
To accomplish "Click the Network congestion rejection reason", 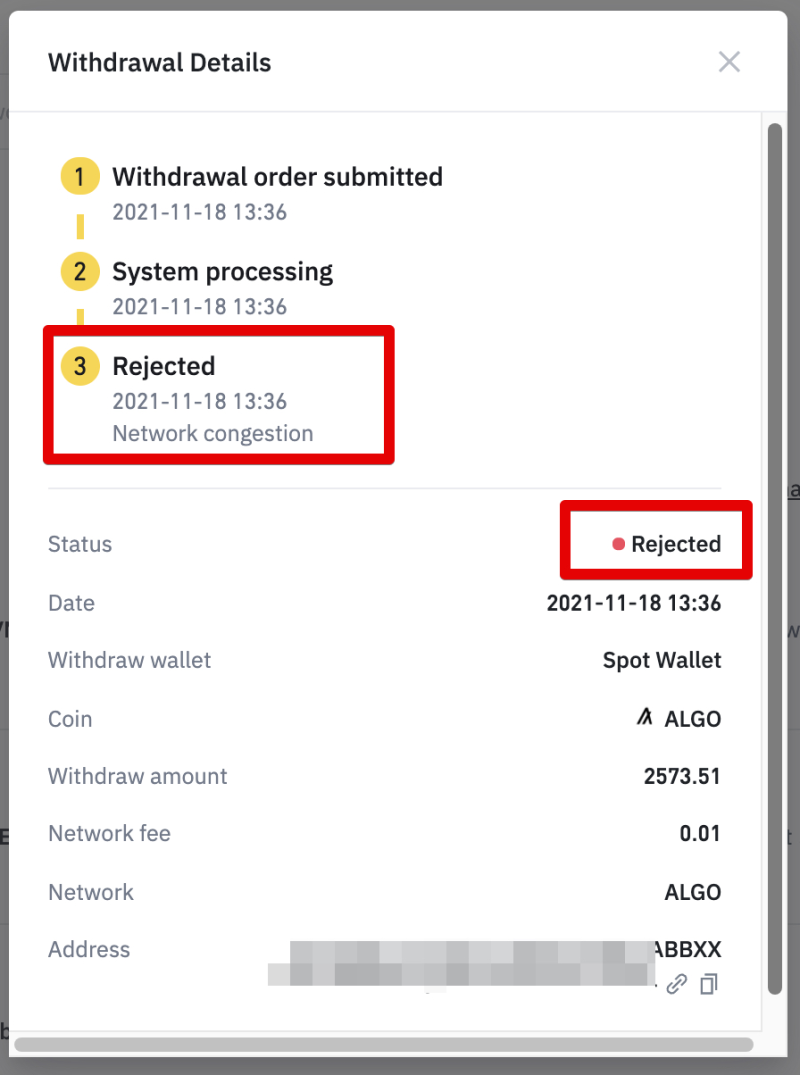I will click(213, 434).
